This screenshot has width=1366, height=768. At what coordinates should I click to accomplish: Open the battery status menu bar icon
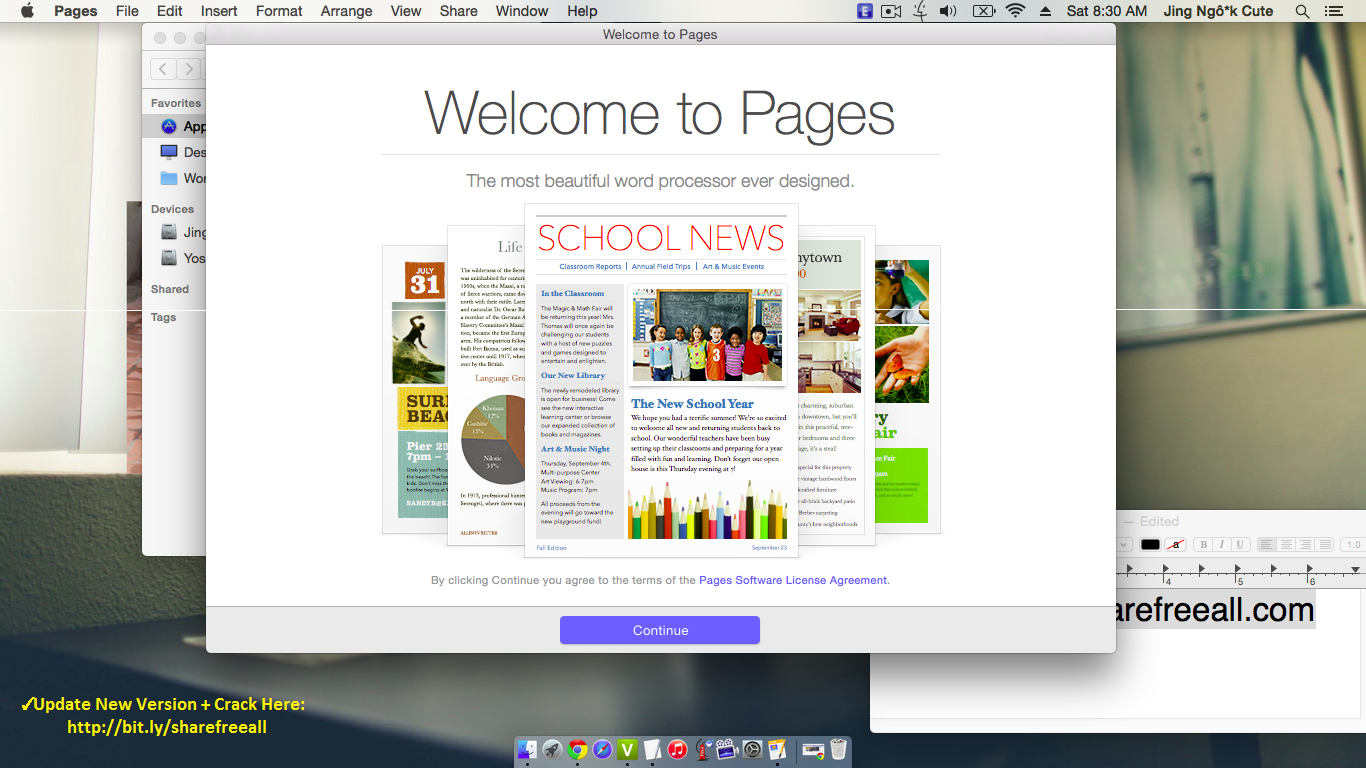[x=983, y=11]
